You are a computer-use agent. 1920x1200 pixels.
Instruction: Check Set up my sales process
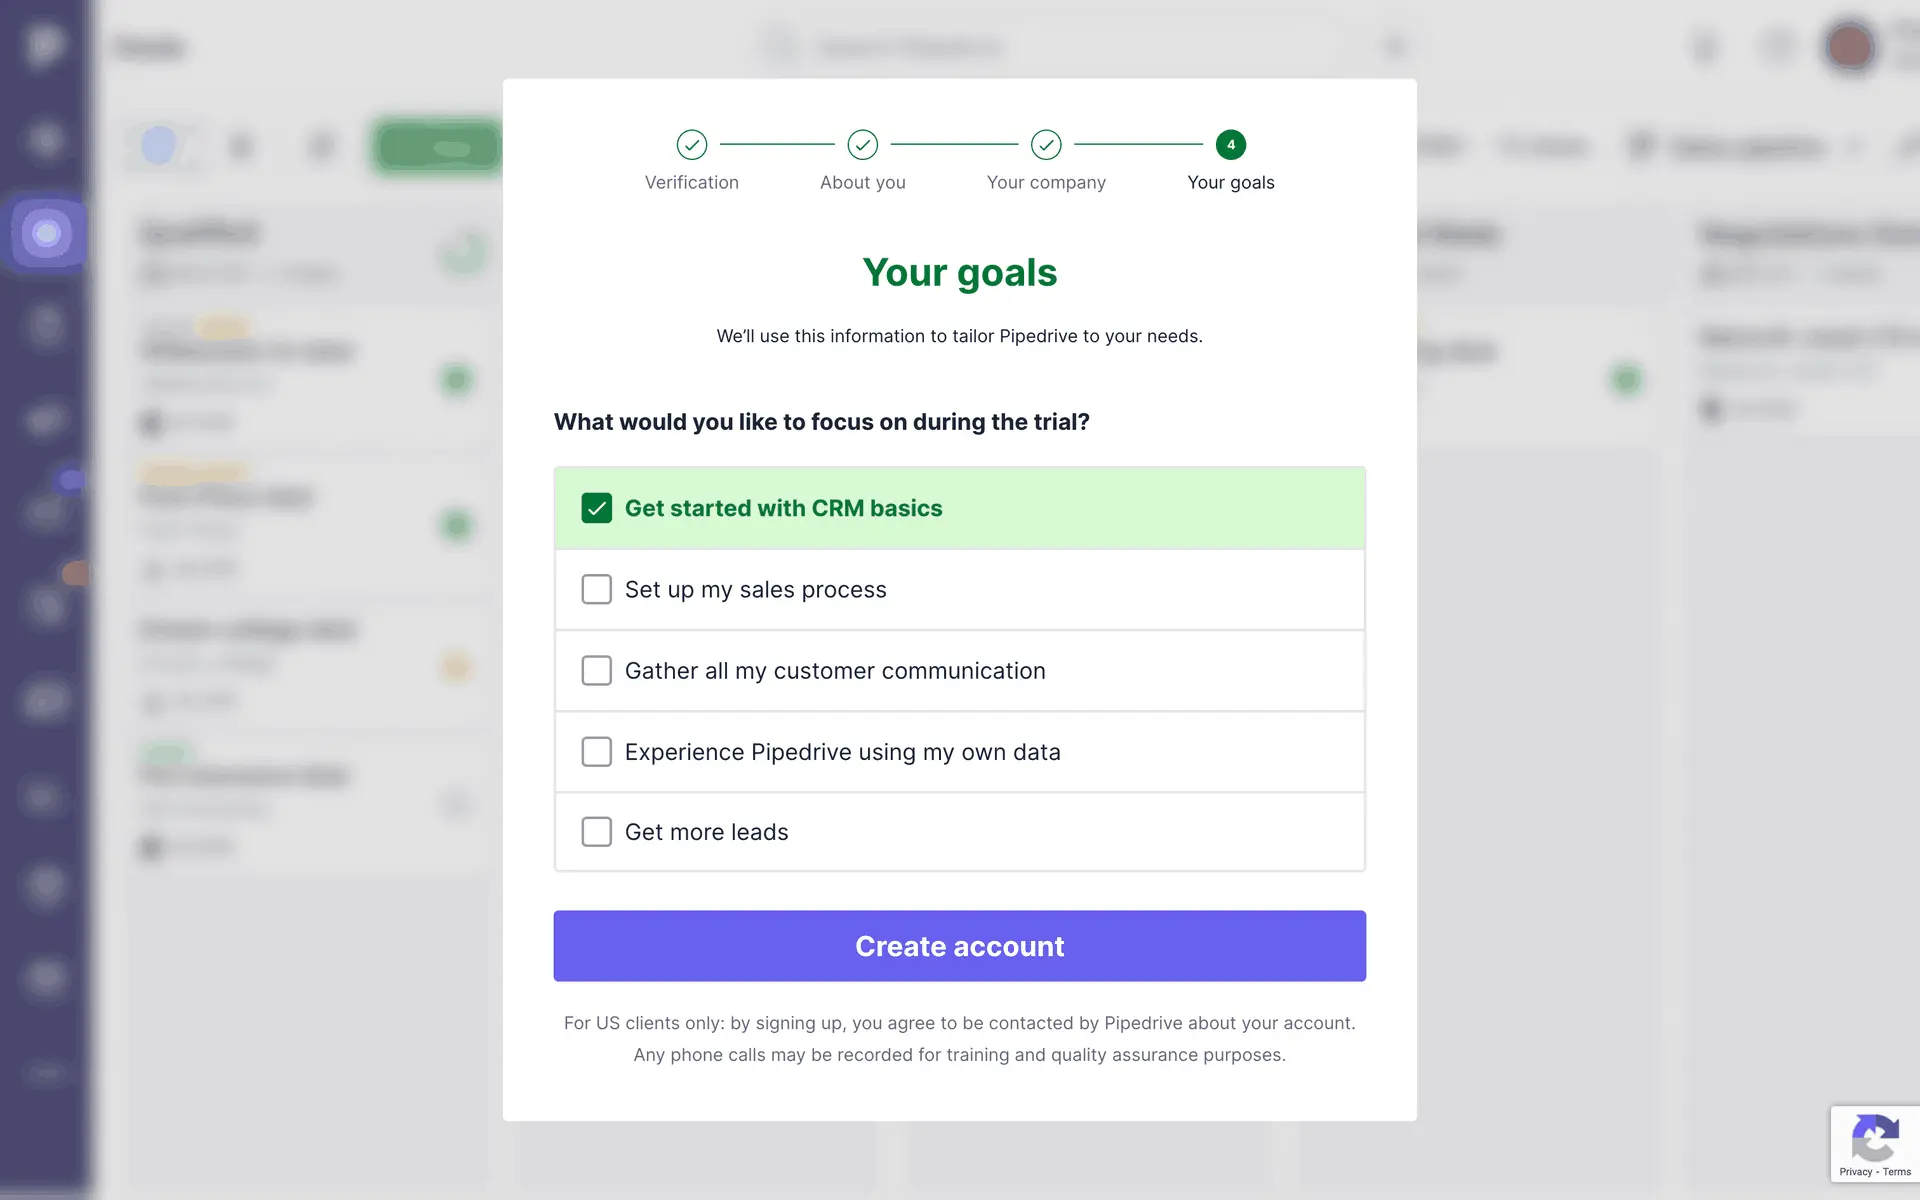click(597, 590)
